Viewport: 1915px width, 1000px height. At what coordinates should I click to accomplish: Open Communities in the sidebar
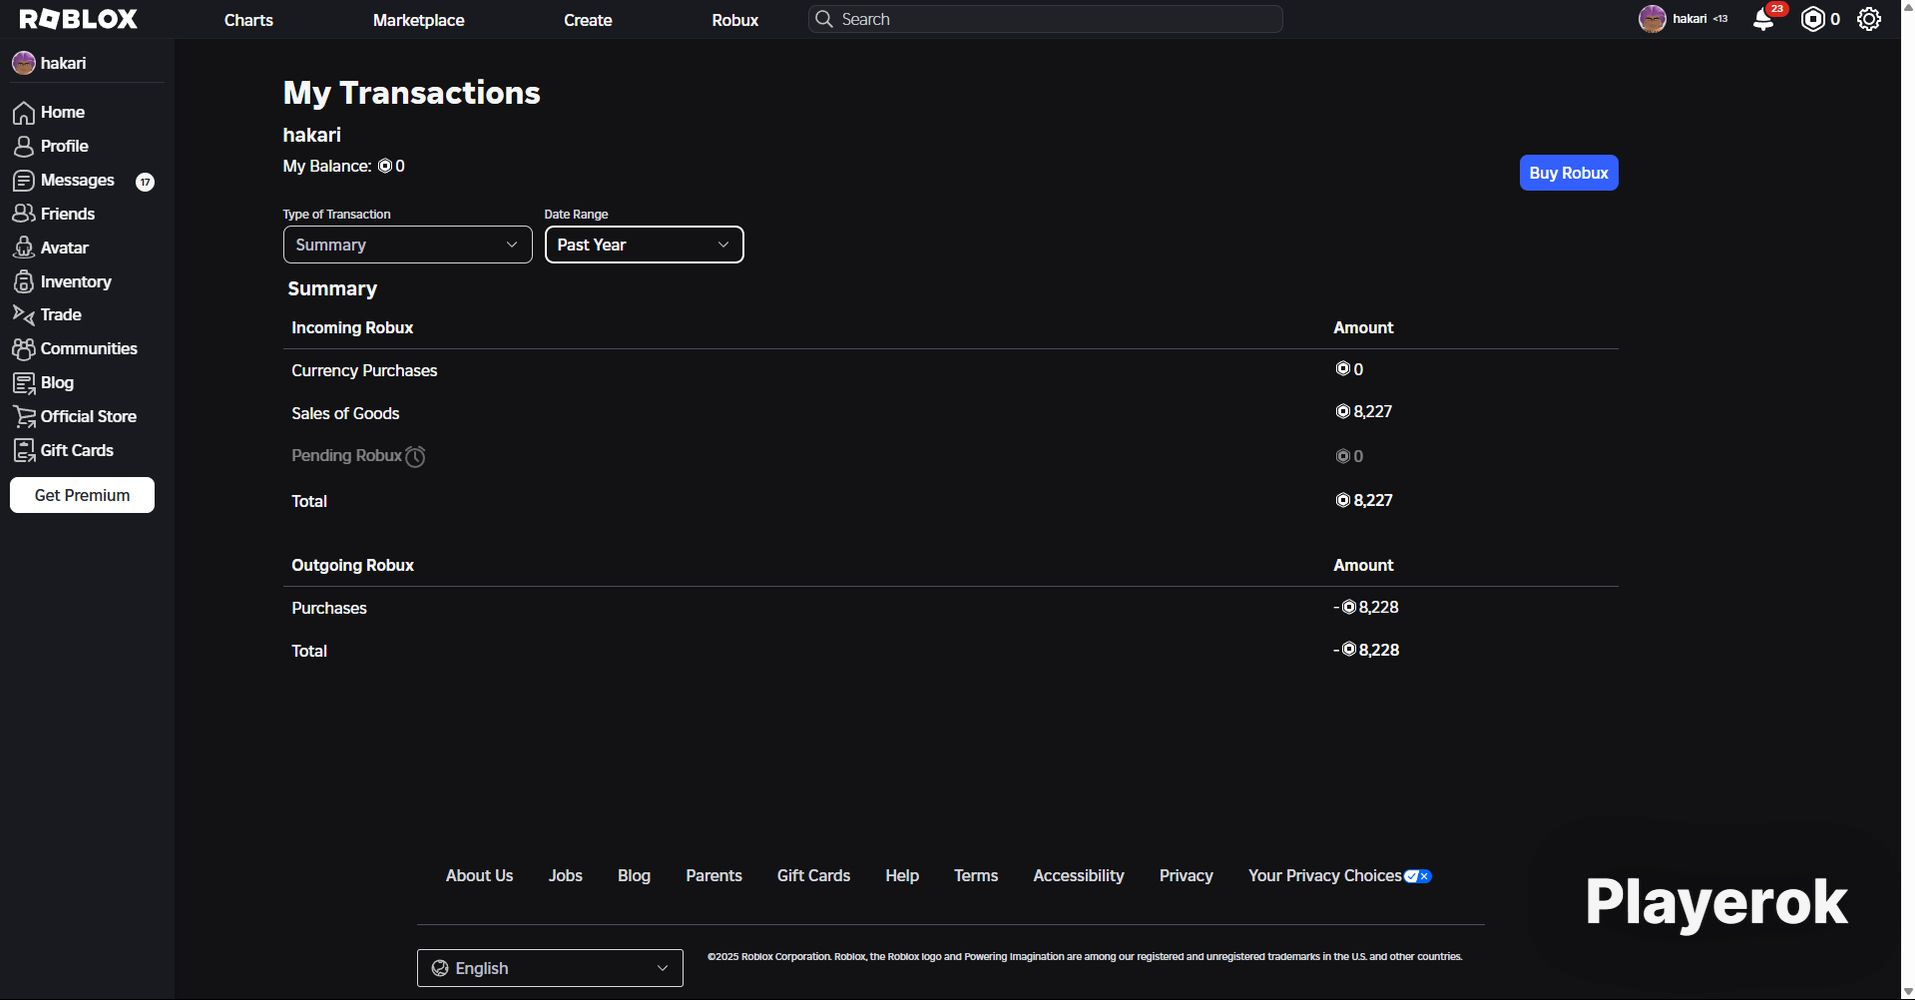click(x=89, y=349)
